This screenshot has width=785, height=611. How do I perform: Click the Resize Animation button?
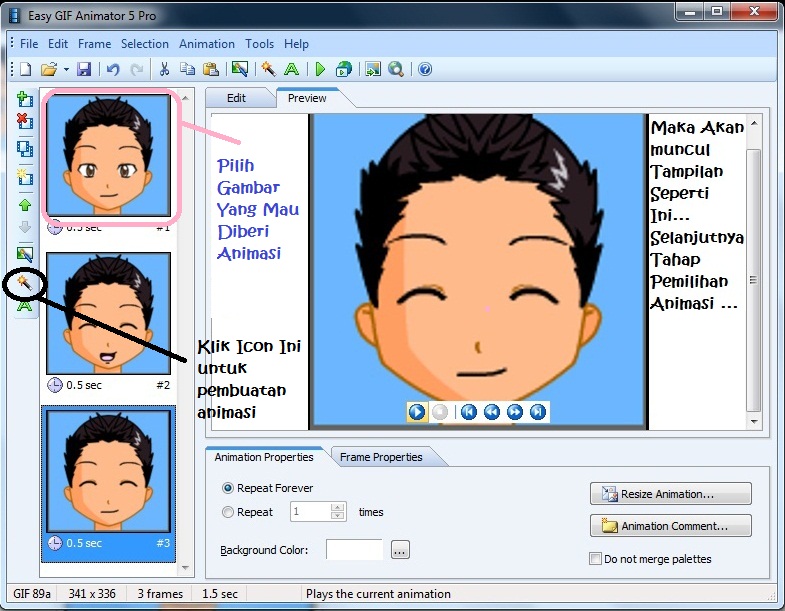(670, 494)
